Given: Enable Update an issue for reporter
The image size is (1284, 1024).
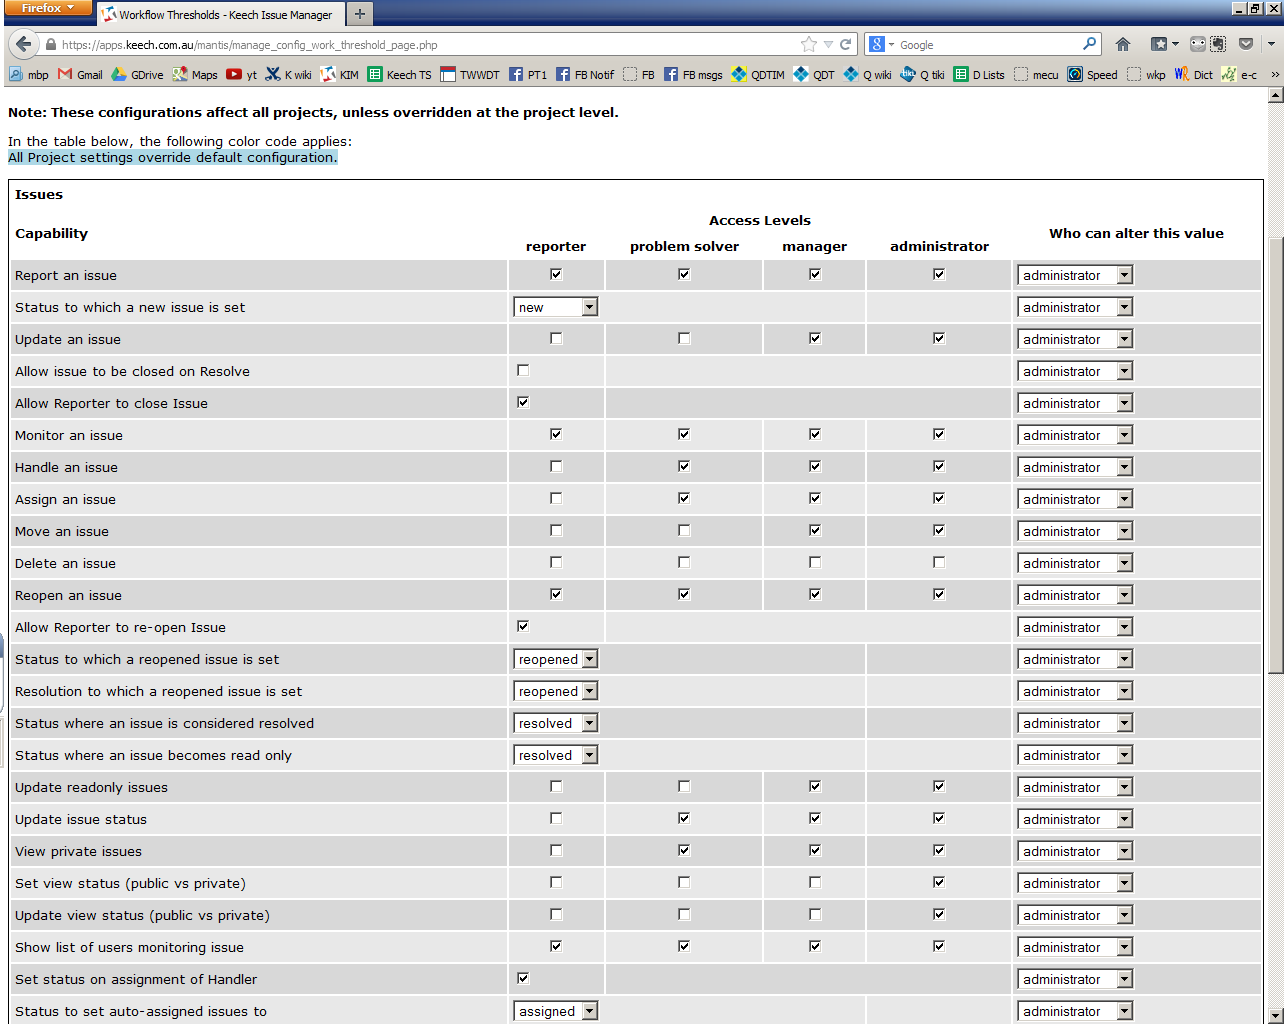Looking at the screenshot, I should coord(556,339).
